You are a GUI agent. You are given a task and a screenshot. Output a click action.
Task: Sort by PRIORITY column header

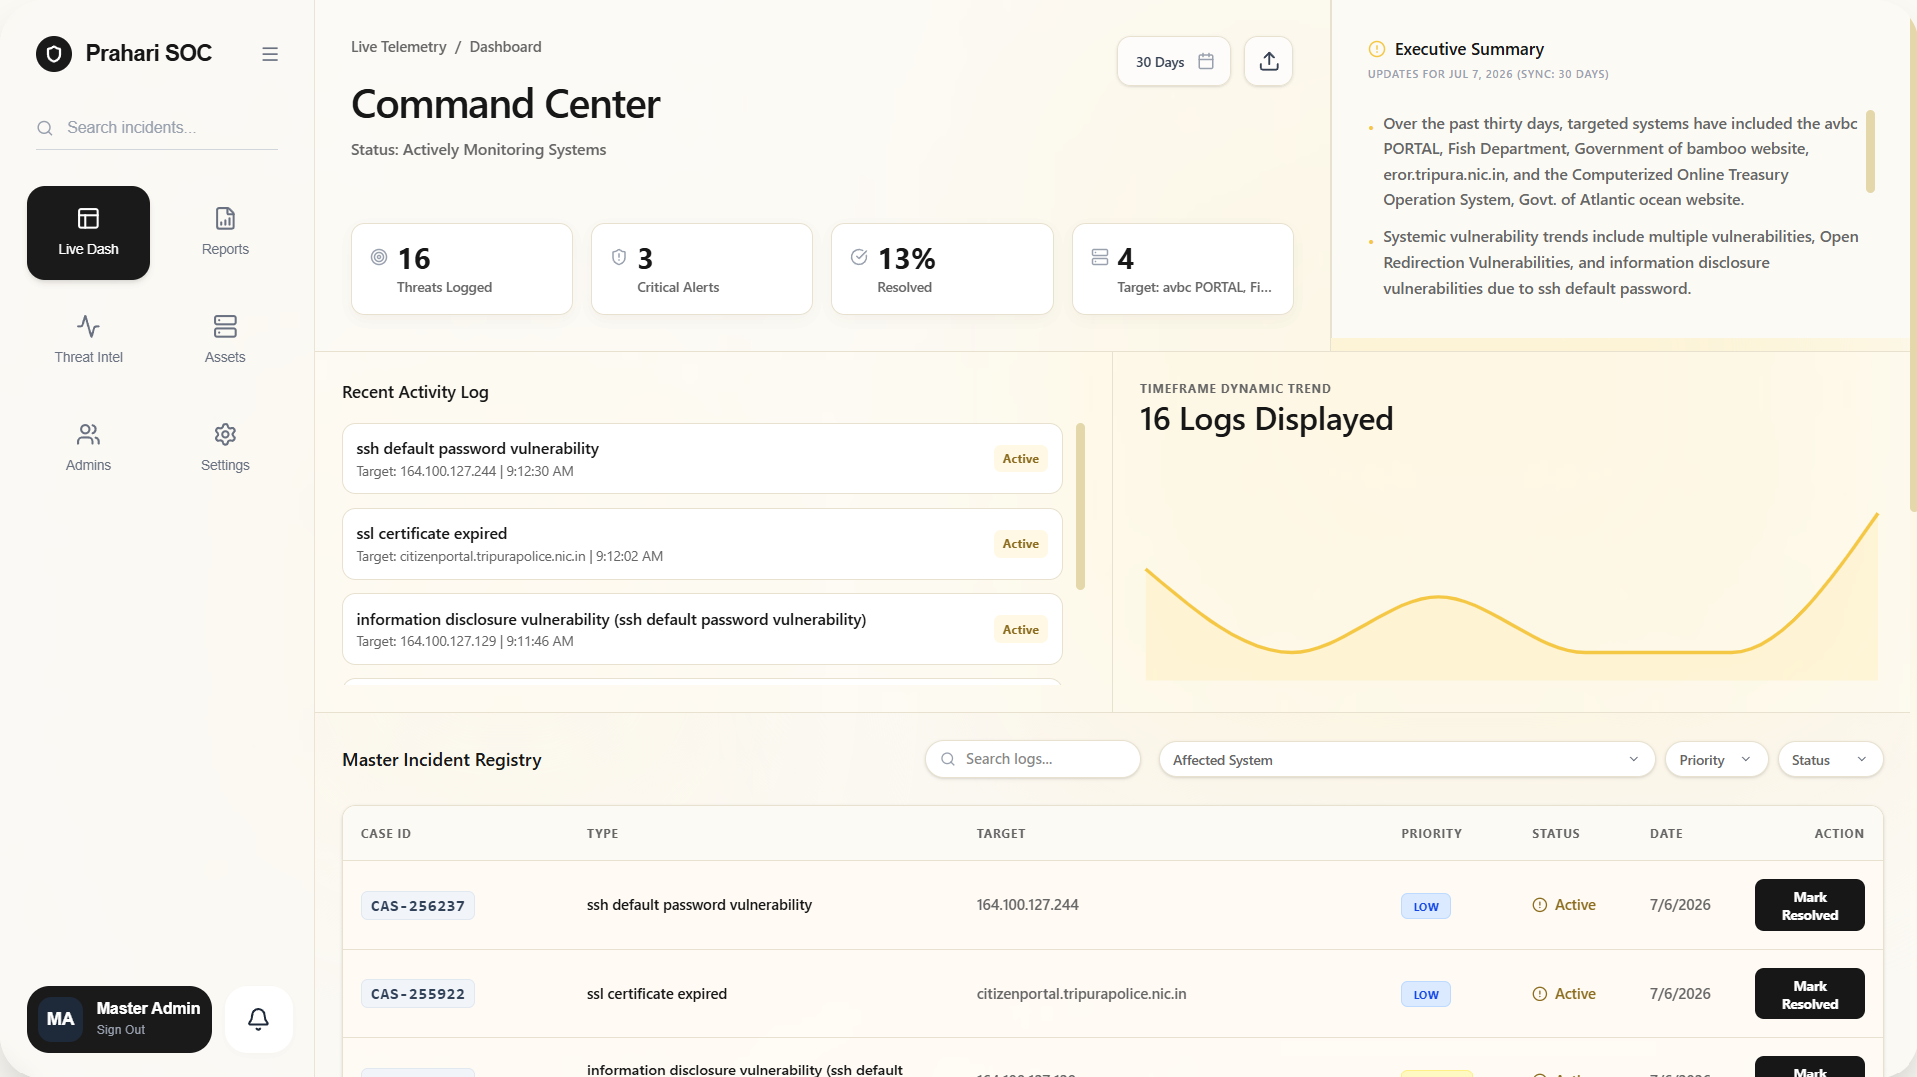1431,833
